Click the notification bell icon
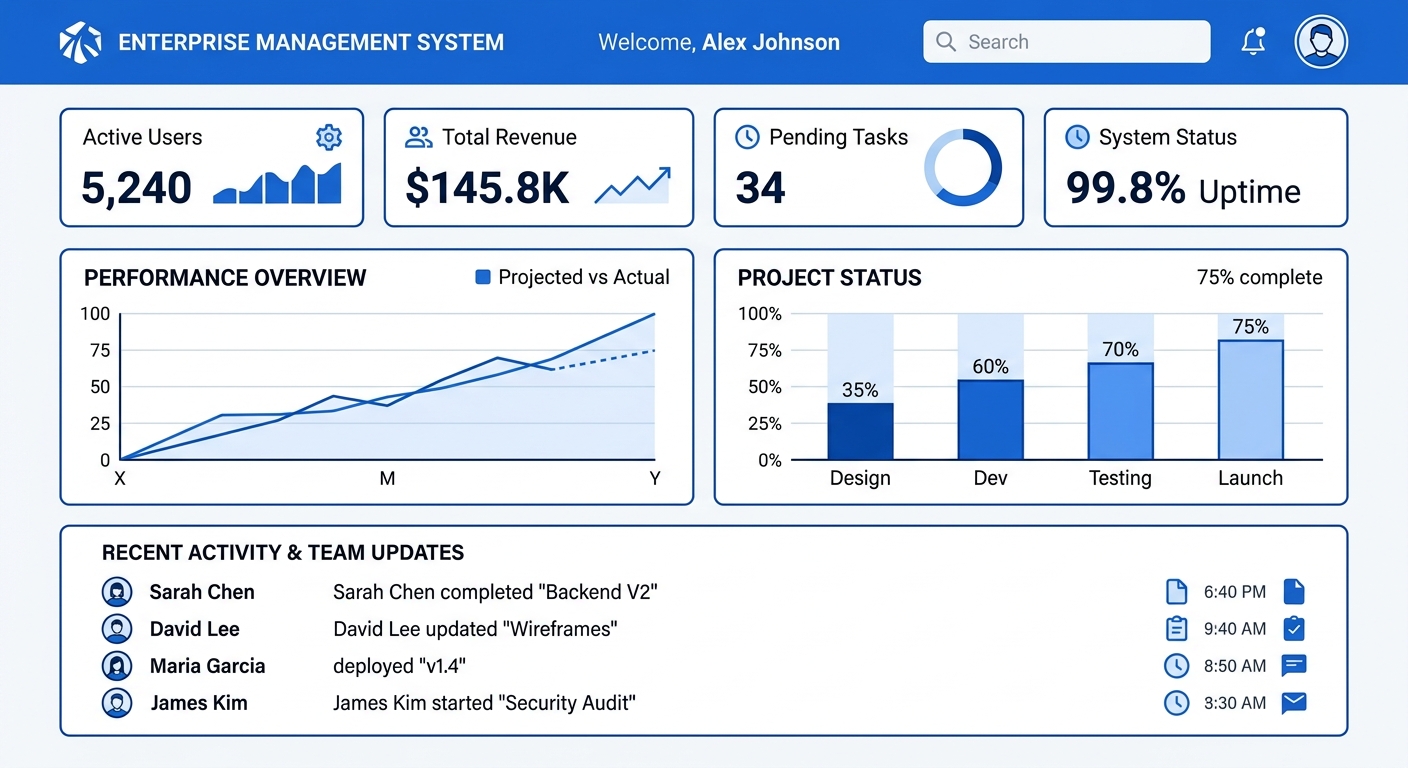This screenshot has width=1408, height=768. point(1252,42)
